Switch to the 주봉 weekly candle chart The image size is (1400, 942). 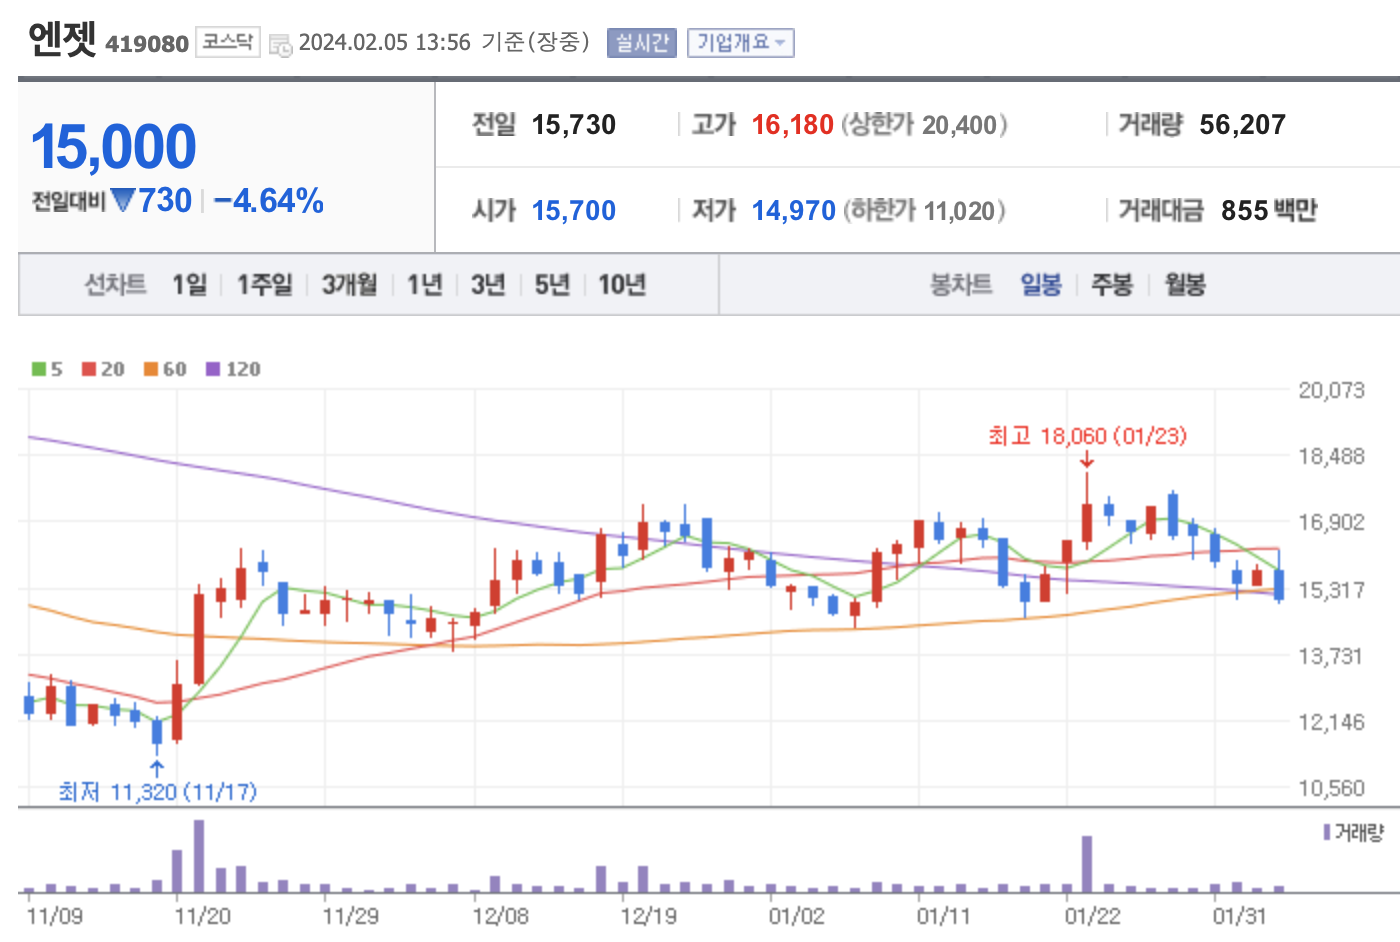point(1112,285)
